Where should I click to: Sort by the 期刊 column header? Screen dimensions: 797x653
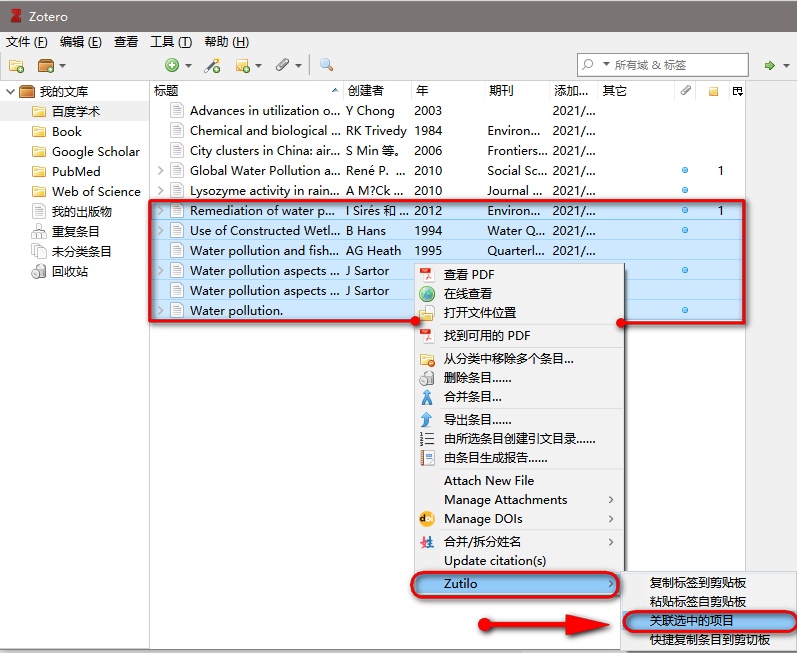pos(516,91)
